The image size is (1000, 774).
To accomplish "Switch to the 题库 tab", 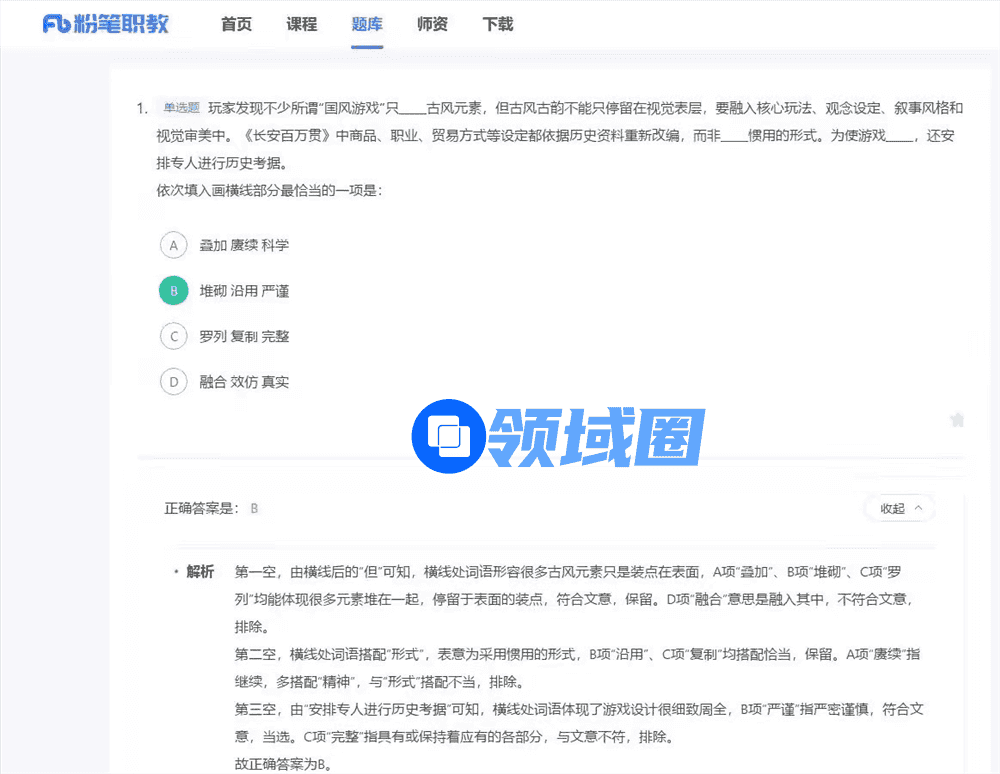I will (x=367, y=24).
